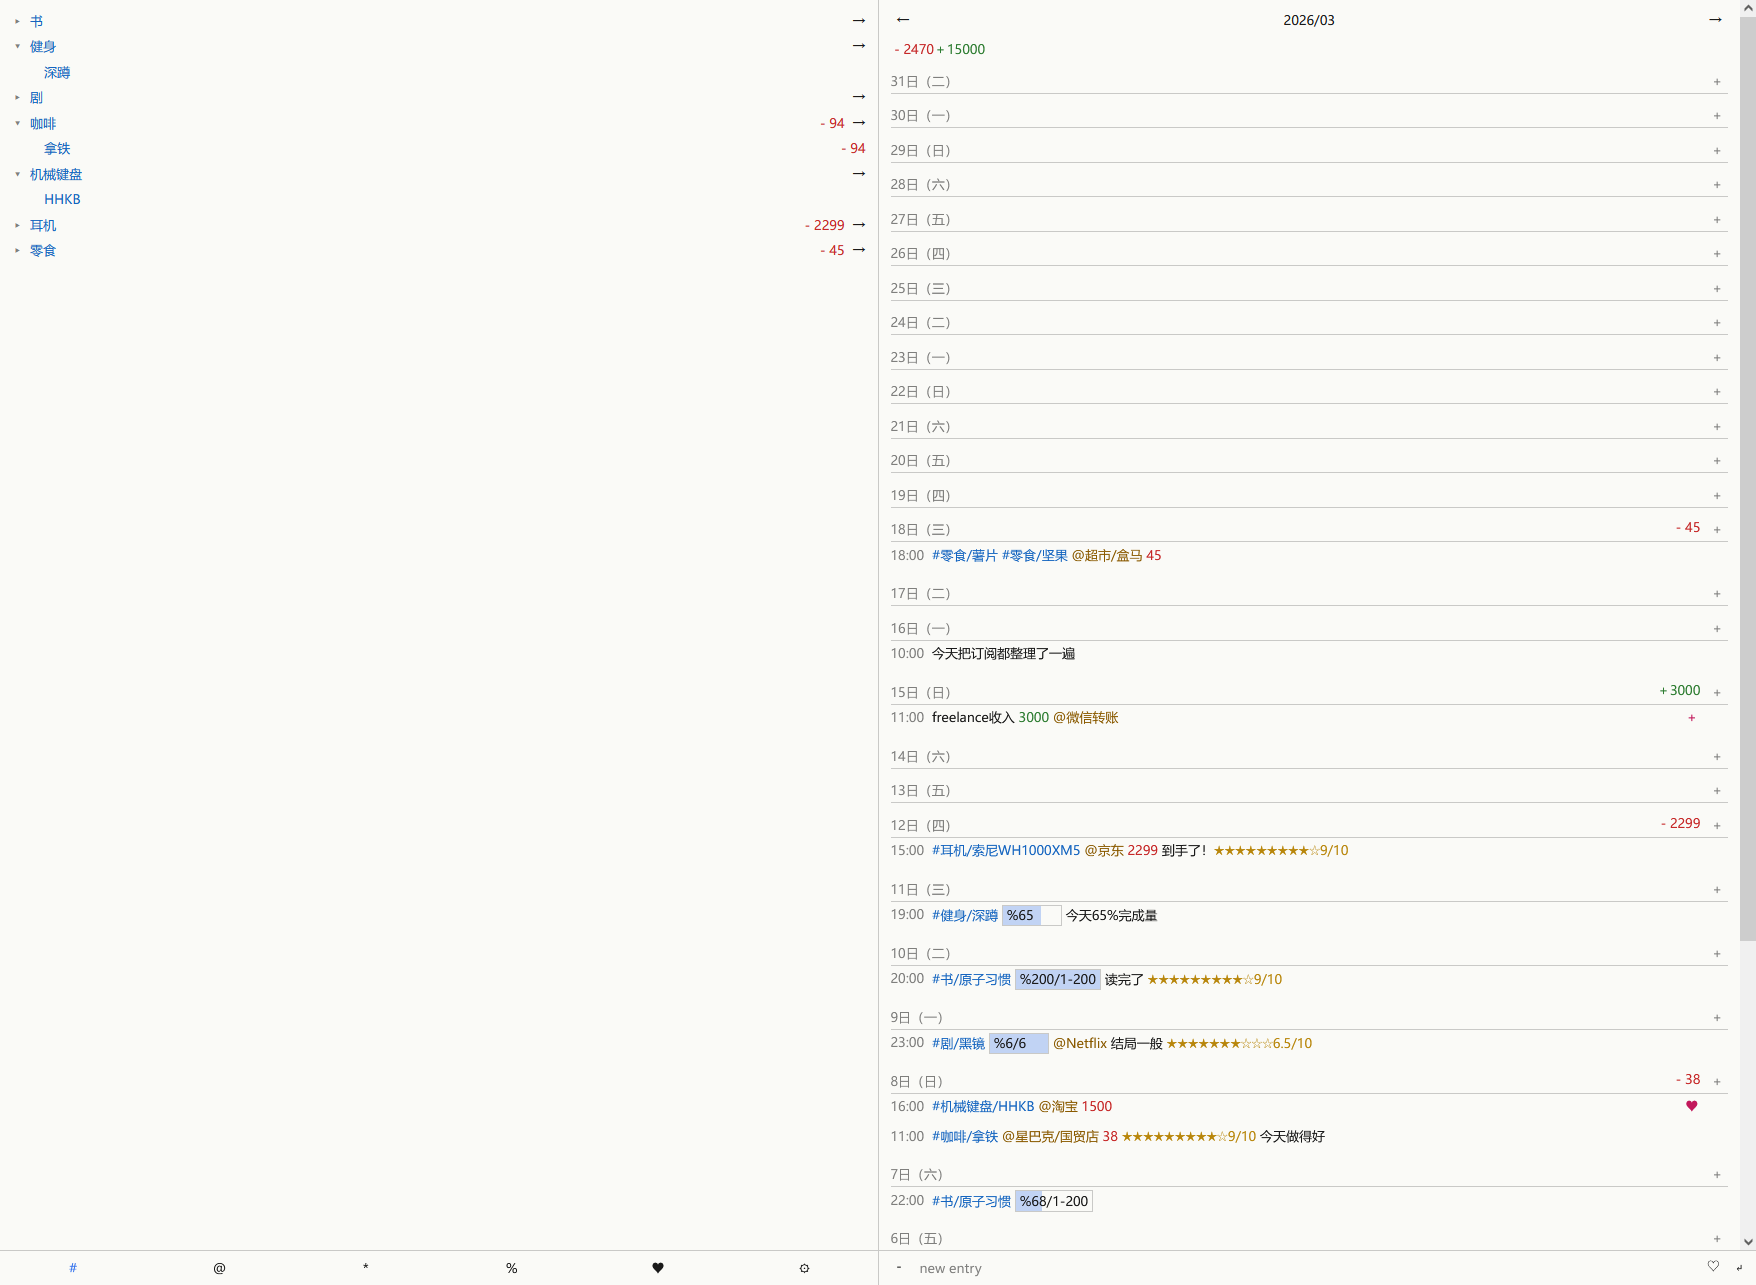1756x1285 pixels.
Task: Select the 深蹲 sub-tag
Action: [57, 72]
